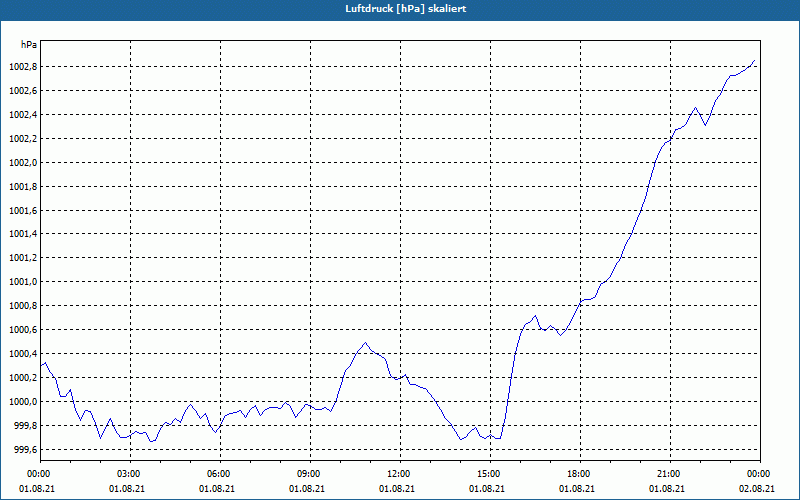Viewport: 800px width, 500px height.
Task: Click the 01.08.21 date under 03:00
Action: tap(127, 489)
